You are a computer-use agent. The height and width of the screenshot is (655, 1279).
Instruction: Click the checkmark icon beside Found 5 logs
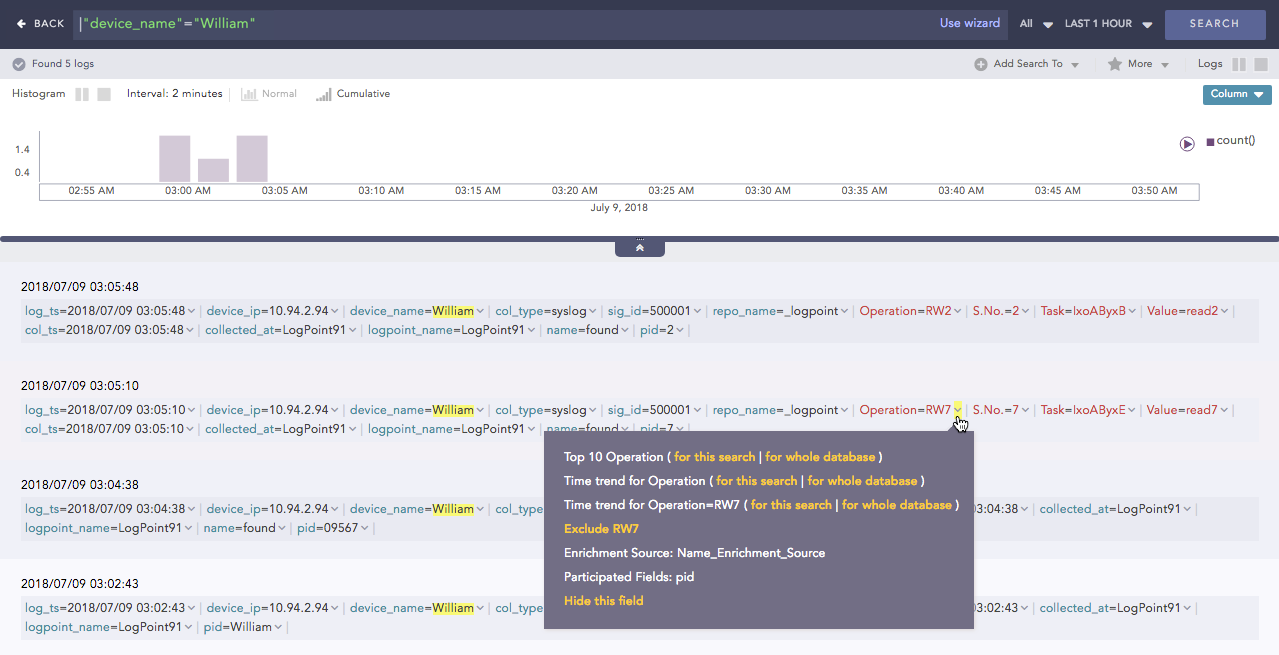pyautogui.click(x=19, y=63)
